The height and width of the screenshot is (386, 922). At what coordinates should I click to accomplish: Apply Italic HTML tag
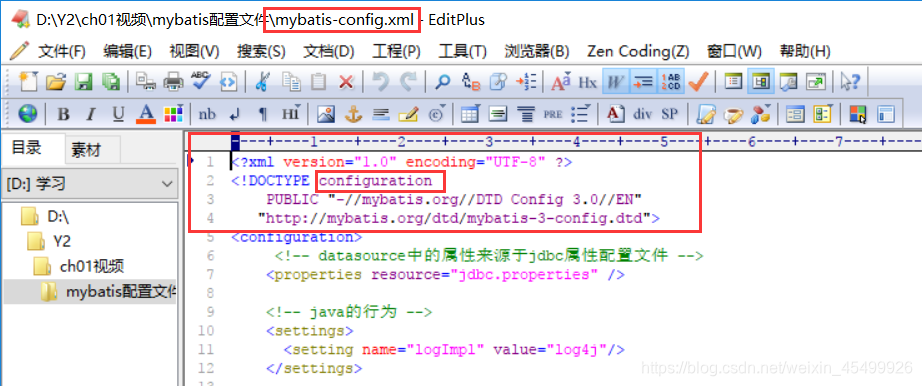pos(91,114)
